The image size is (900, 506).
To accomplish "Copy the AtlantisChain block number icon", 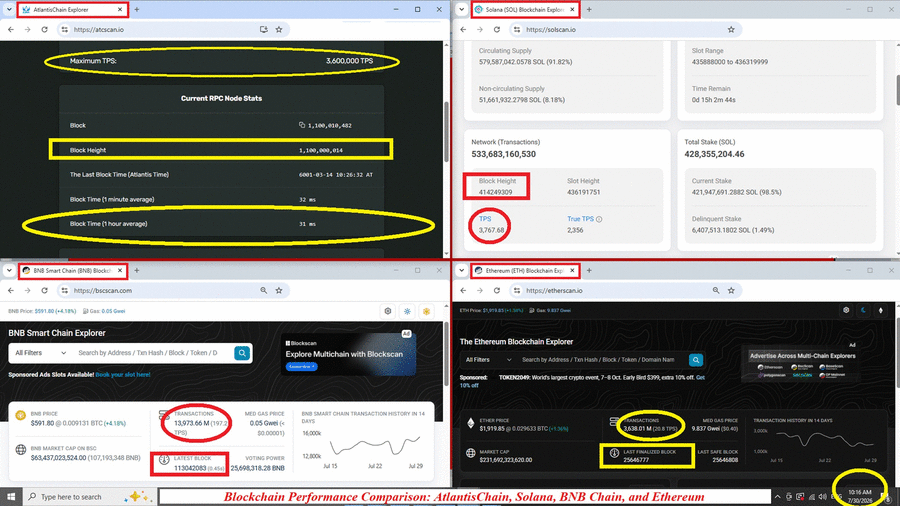I will coord(302,125).
